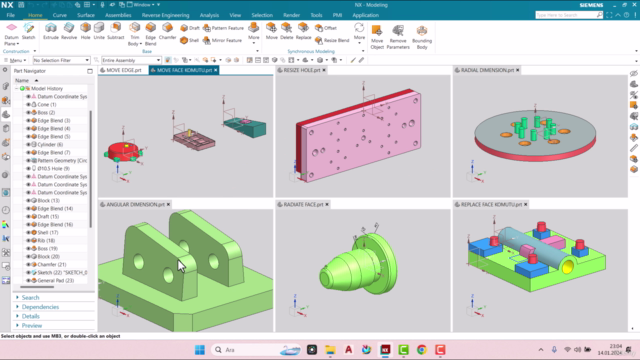Toggle visibility of Rib (18) feature
This screenshot has height=360, width=640.
[28, 240]
